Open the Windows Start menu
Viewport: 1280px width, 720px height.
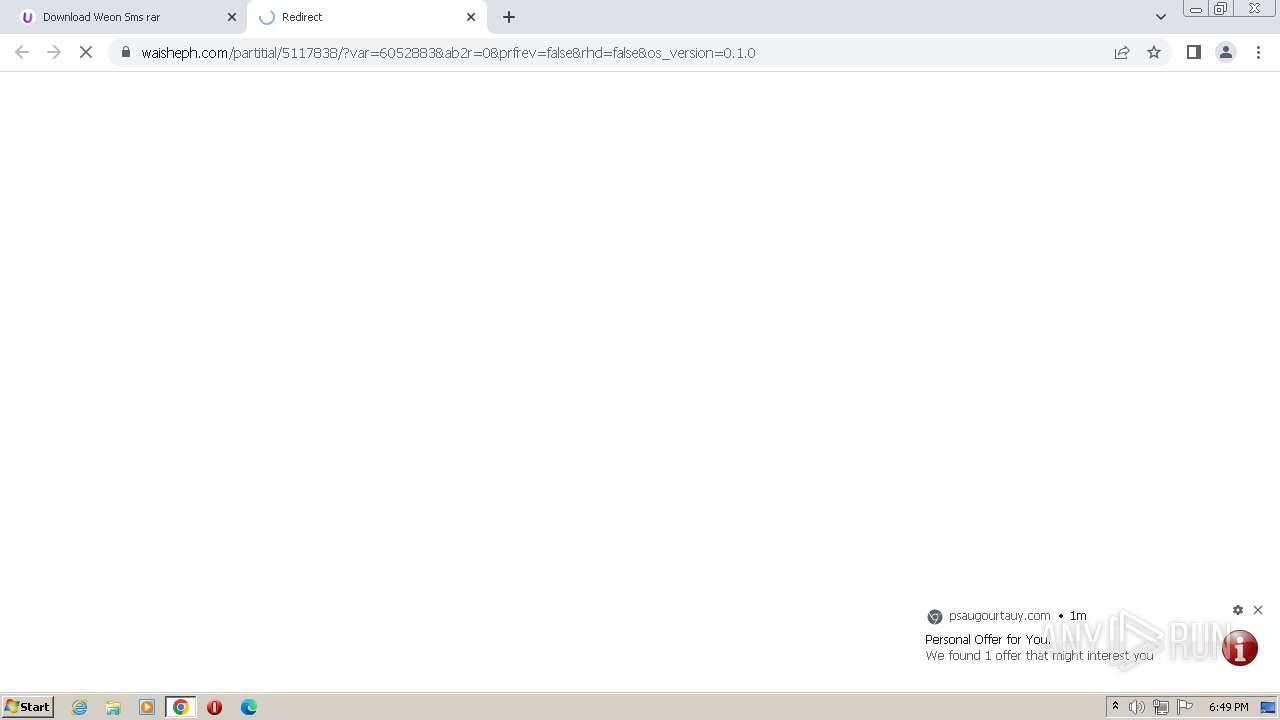[x=28, y=706]
